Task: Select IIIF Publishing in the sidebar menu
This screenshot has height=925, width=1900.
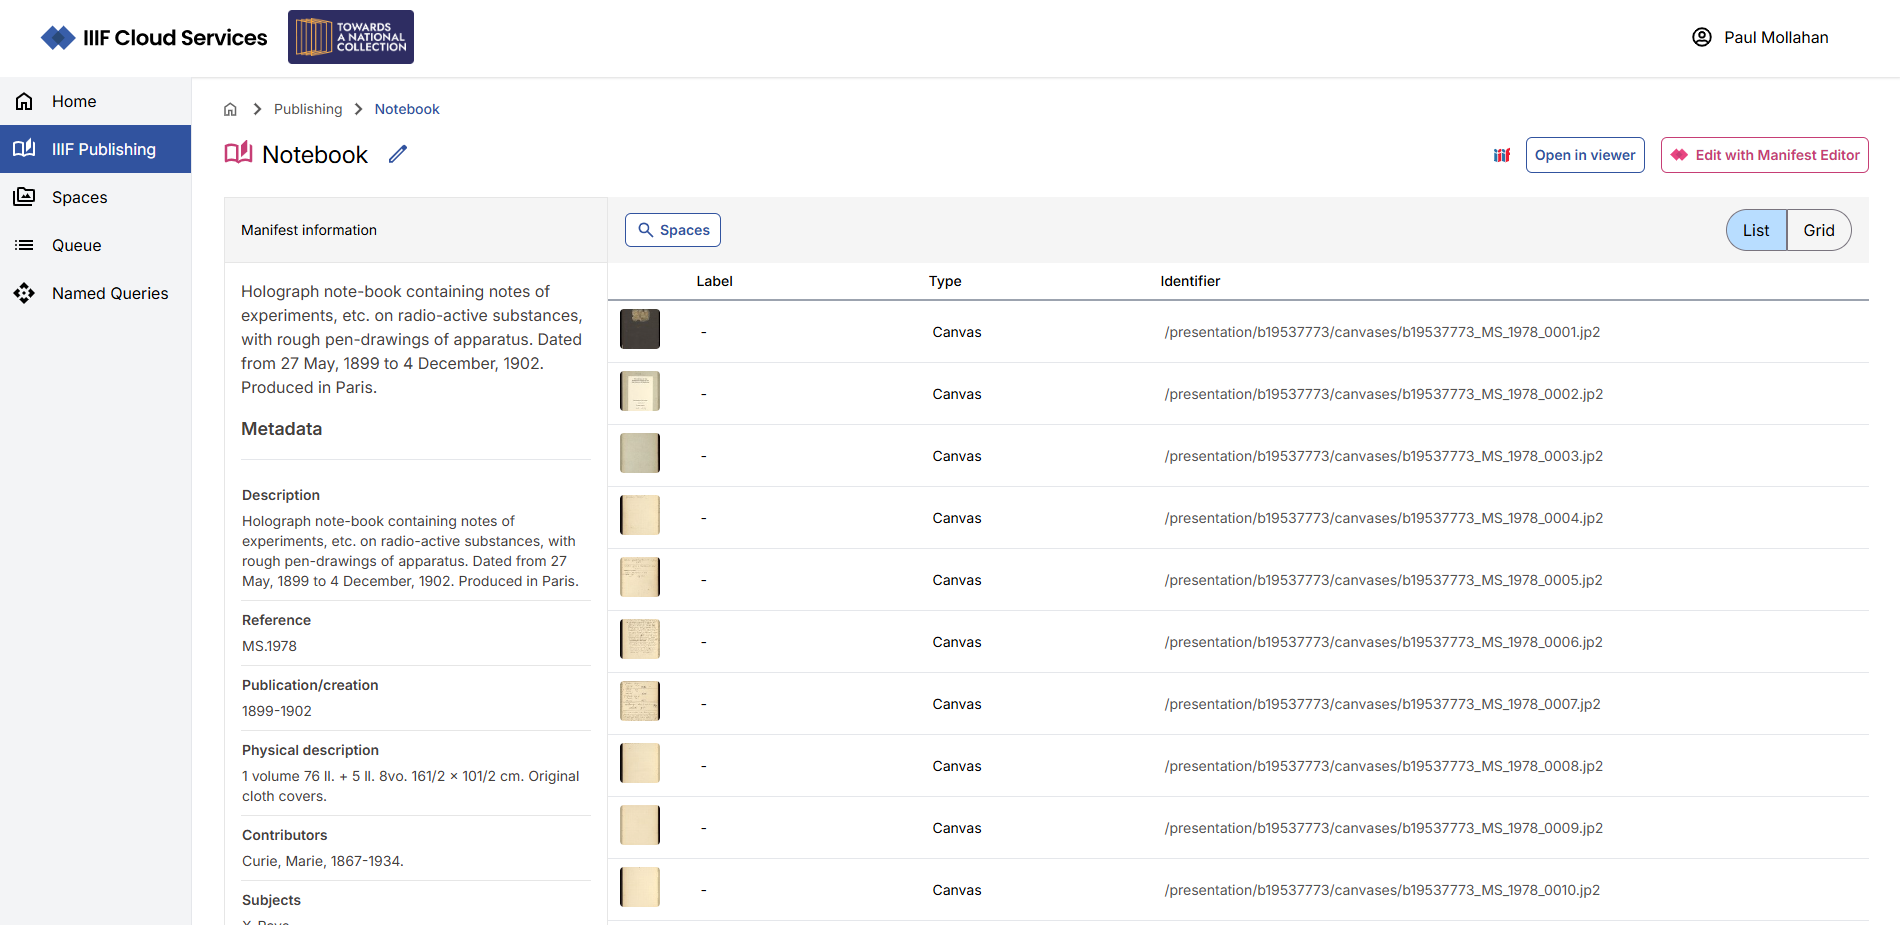Action: 103,148
